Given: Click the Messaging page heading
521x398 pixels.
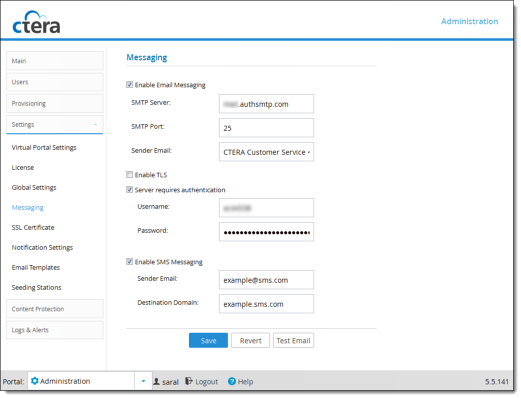Looking at the screenshot, I should click(x=147, y=57).
